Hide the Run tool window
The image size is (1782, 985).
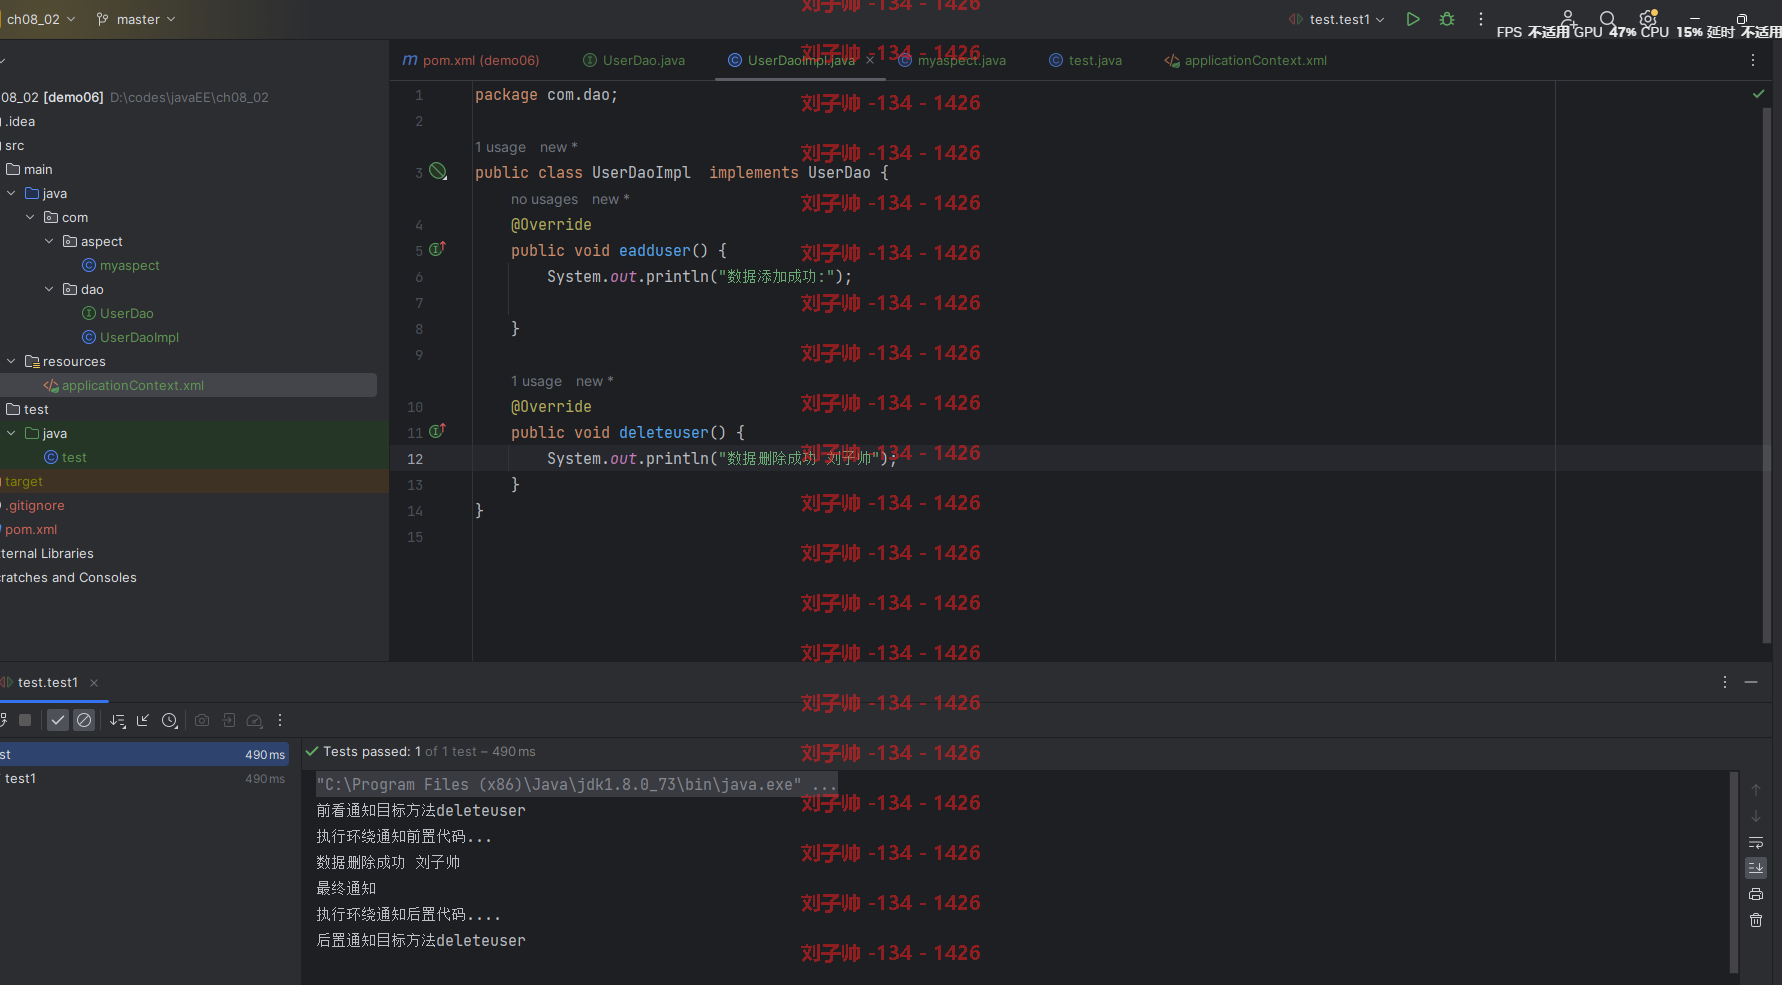[x=1751, y=682]
